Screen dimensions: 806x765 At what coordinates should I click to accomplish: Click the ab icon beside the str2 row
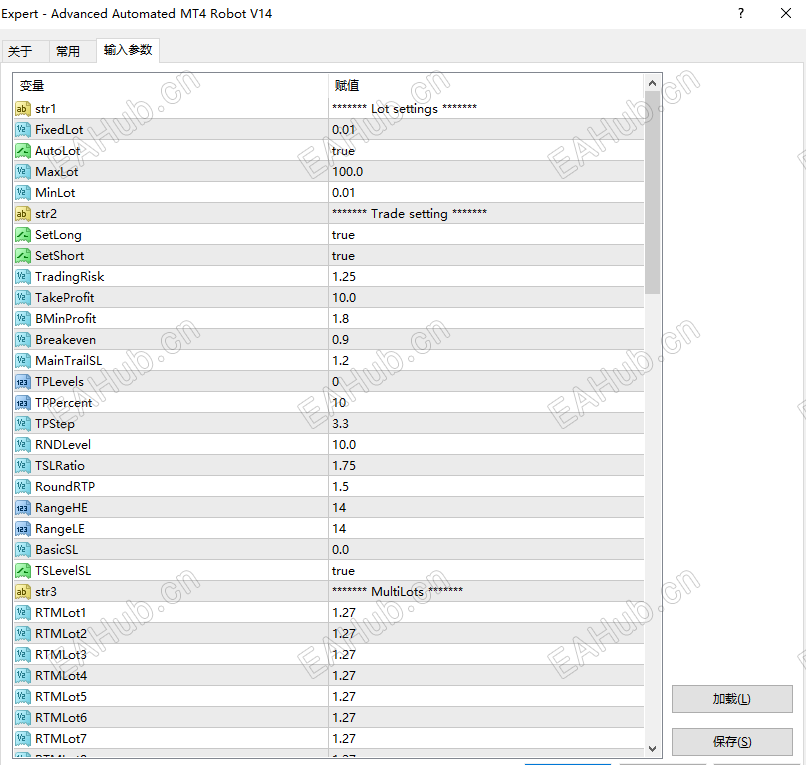pos(22,213)
